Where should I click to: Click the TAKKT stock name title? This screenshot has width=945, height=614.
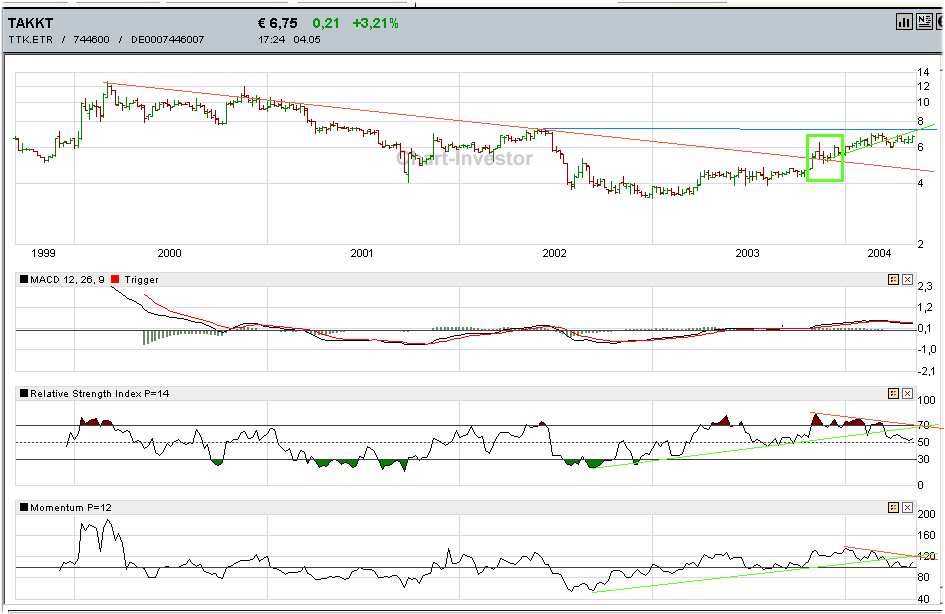(31, 22)
